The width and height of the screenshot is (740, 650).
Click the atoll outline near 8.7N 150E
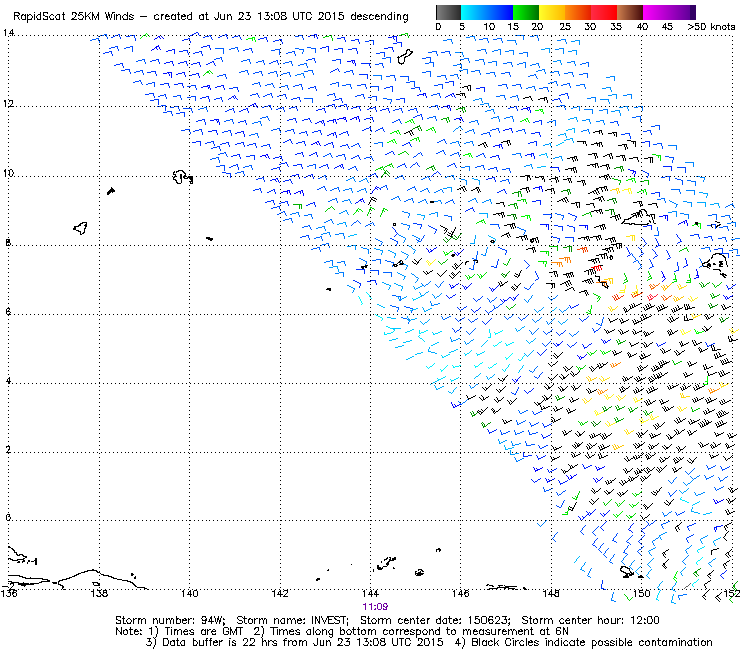click(638, 219)
